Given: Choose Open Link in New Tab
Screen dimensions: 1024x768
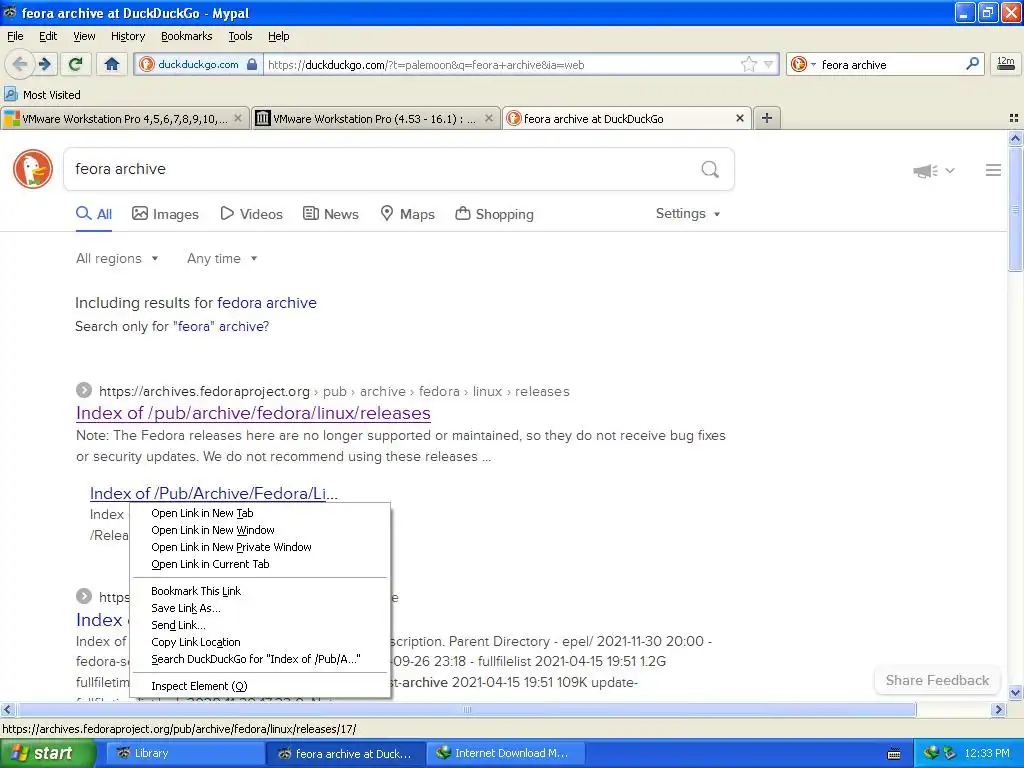Looking at the screenshot, I should coord(261,513).
